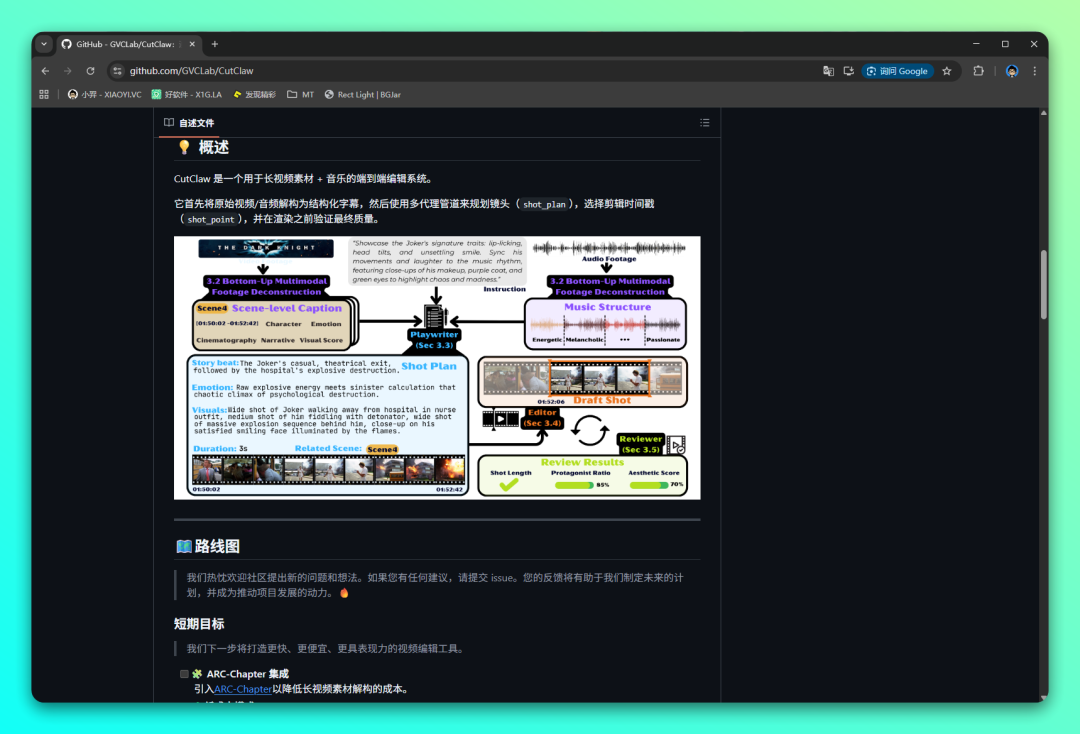Click the Google Lens search button
This screenshot has height=734, width=1080.
point(897,71)
